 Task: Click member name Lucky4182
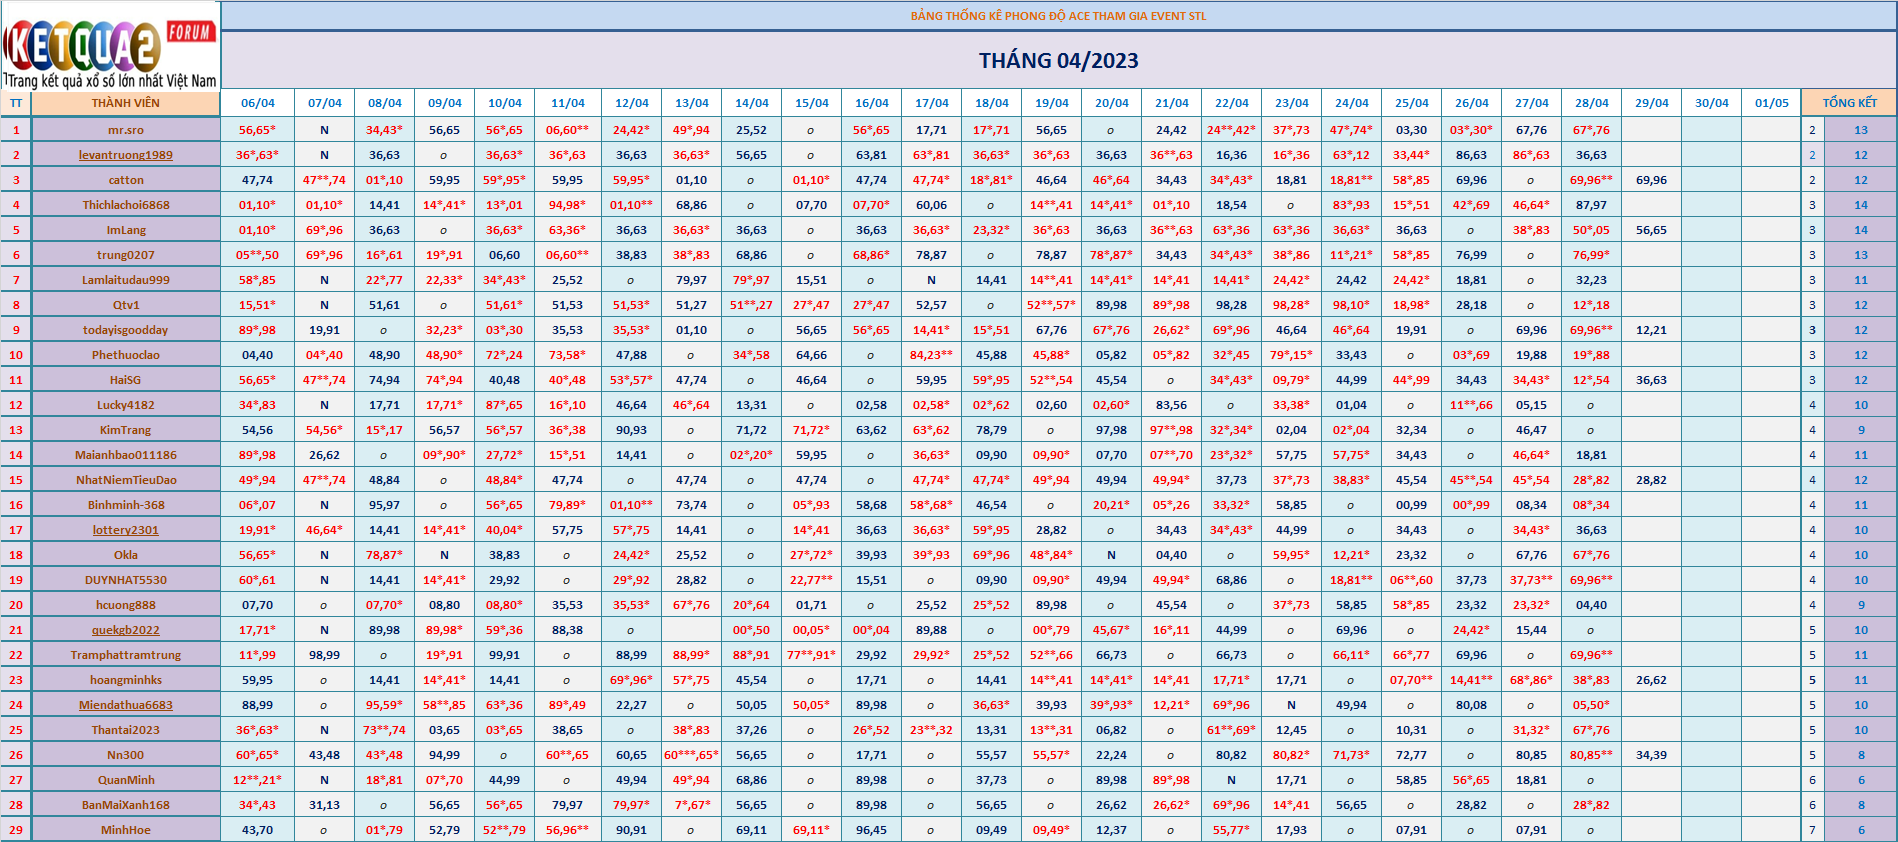pyautogui.click(x=126, y=405)
